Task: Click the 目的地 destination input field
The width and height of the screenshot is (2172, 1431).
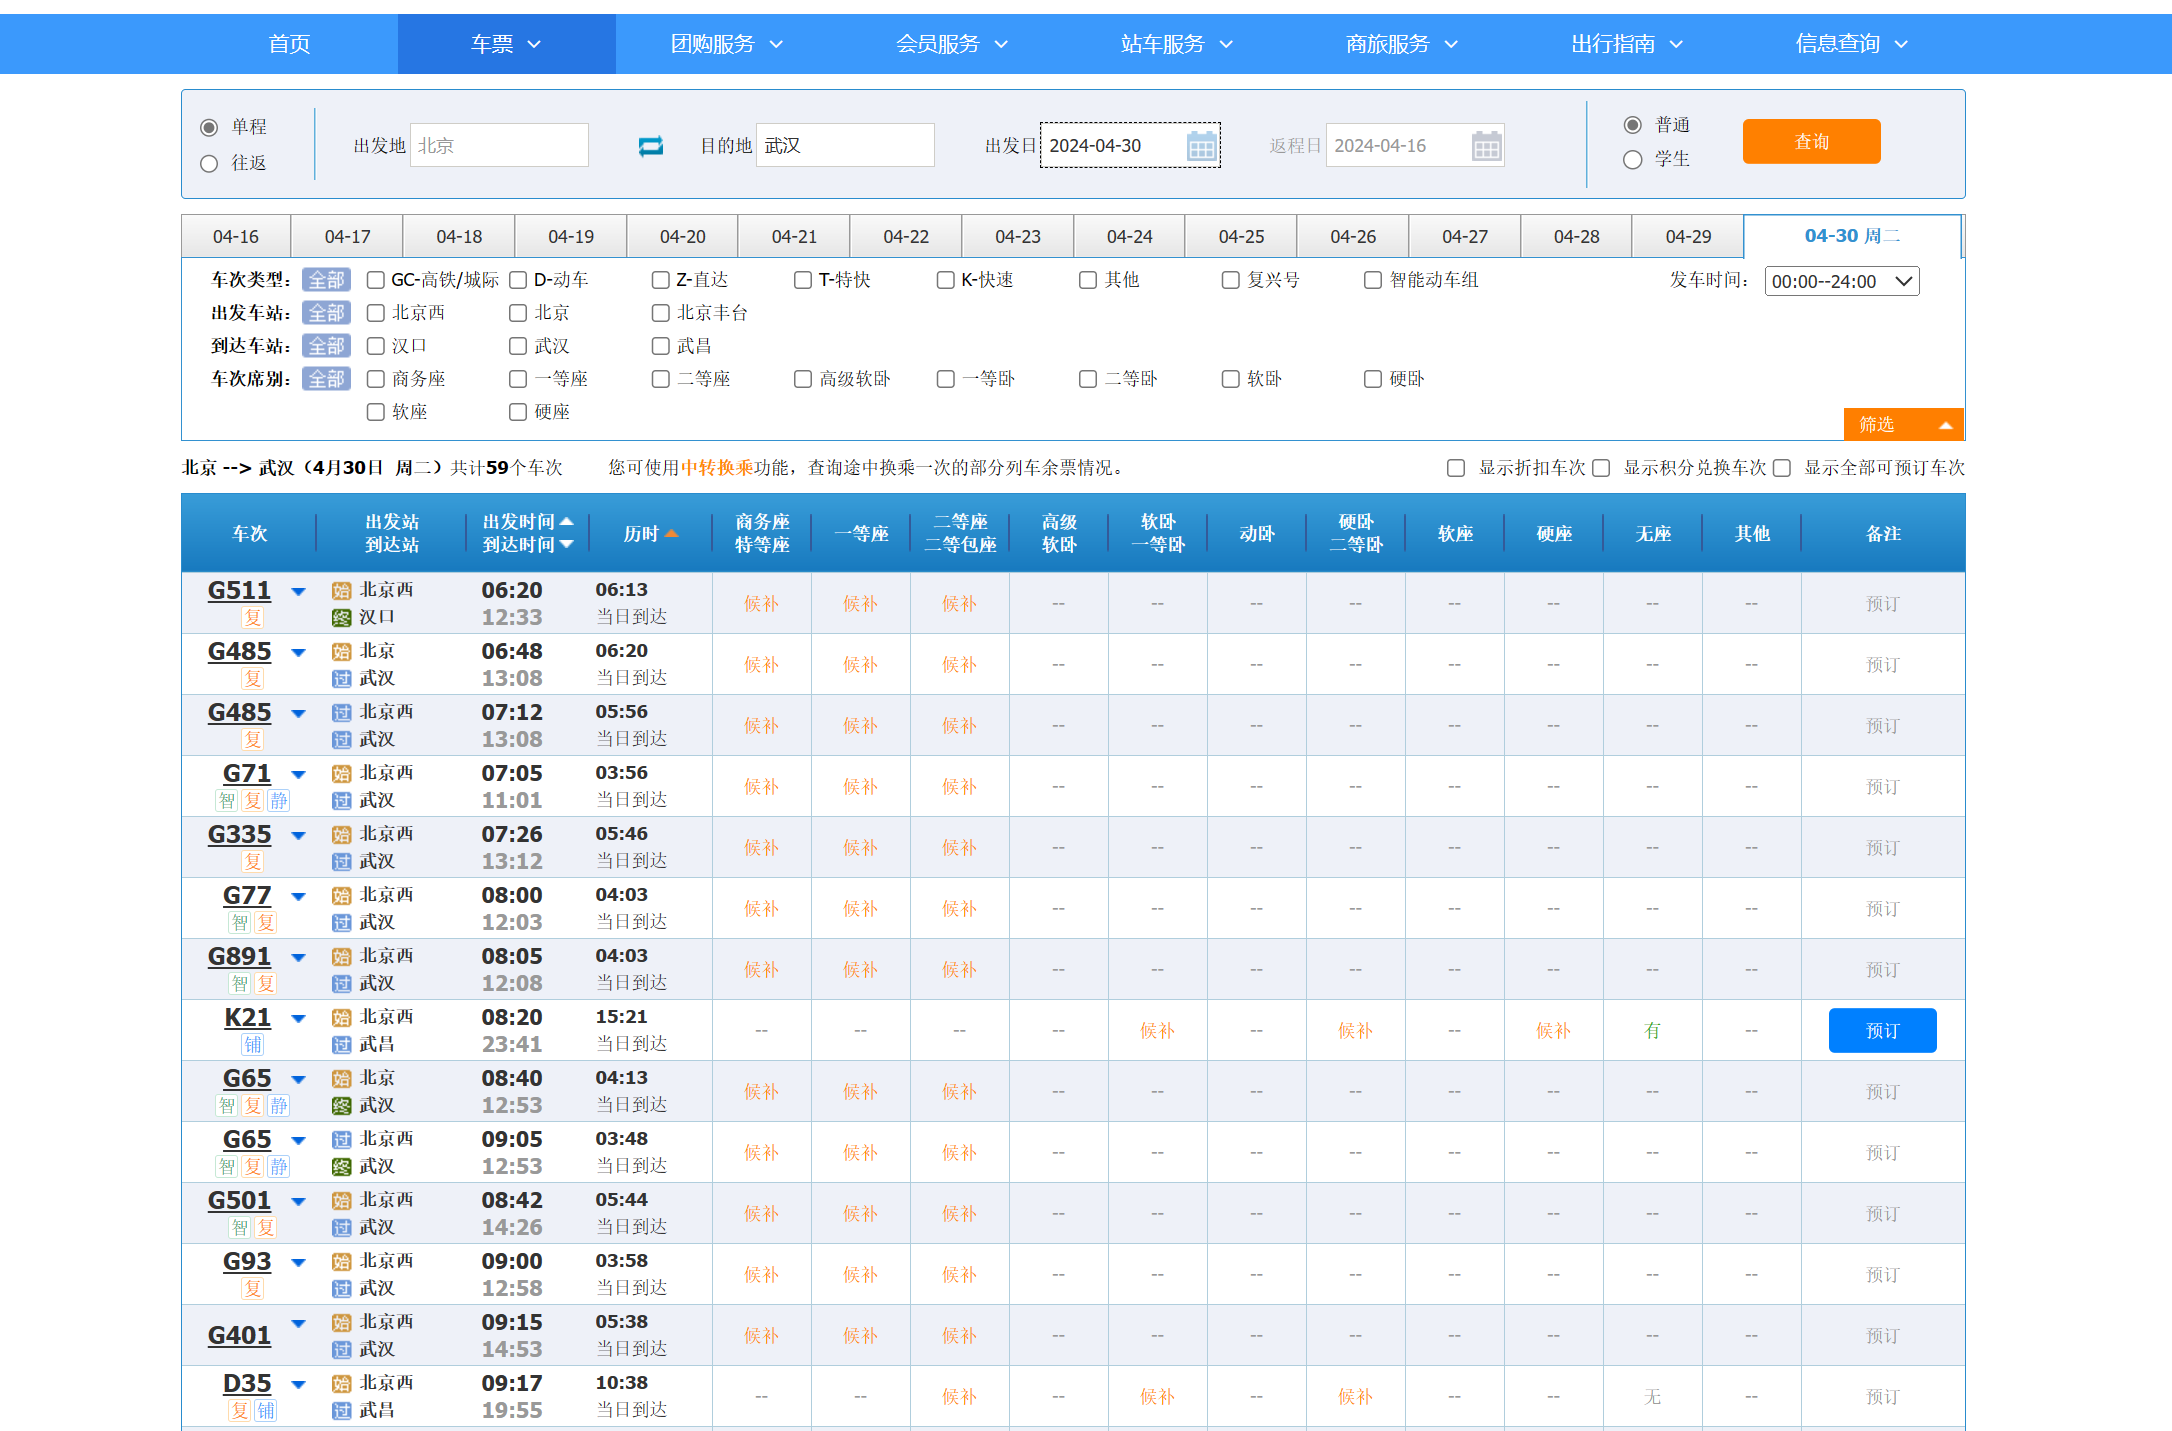Action: coord(845,146)
